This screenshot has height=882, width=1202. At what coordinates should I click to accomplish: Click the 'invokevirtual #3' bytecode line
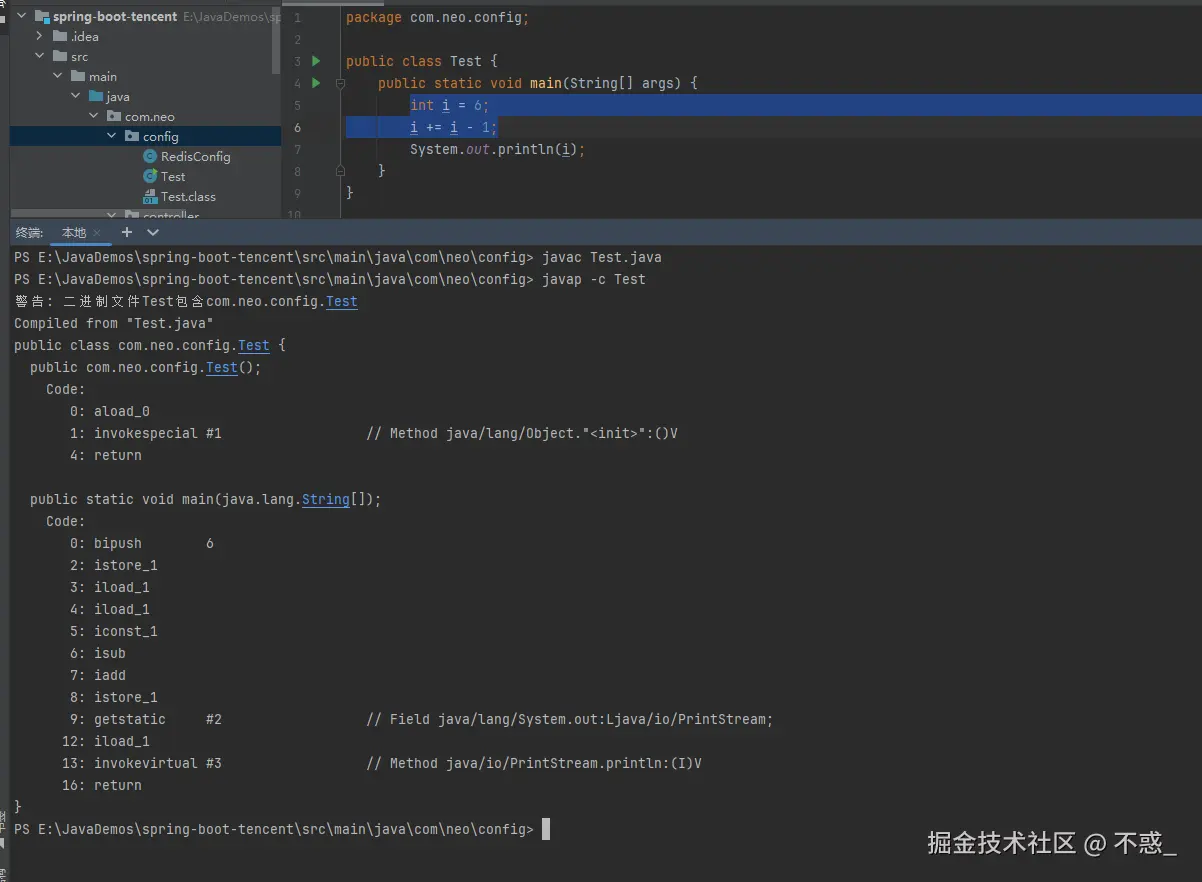[x=382, y=763]
